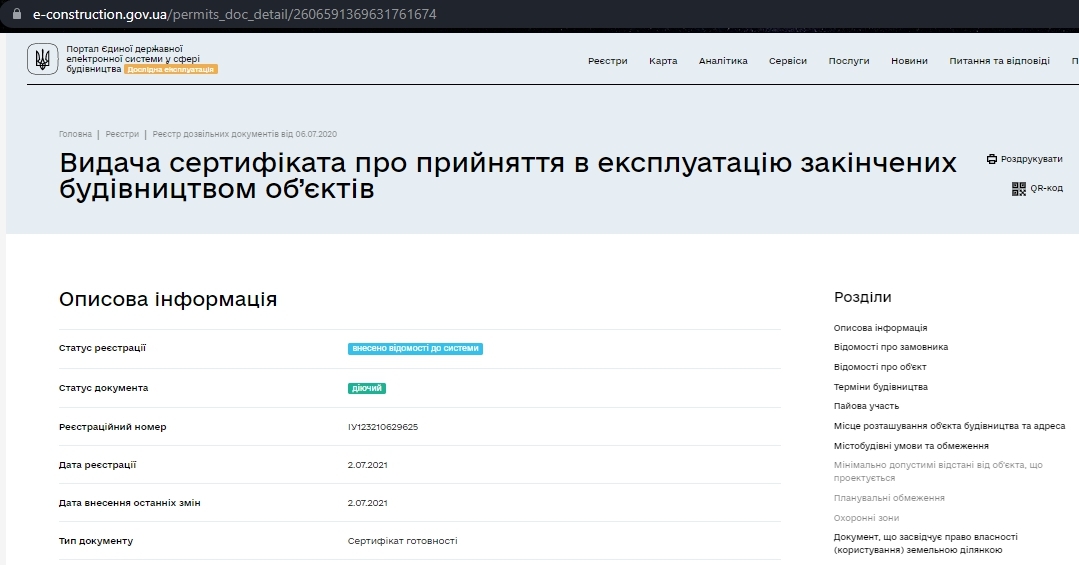
Task: Click Мінімально допустимі відстані sidebar entry
Action: click(x=938, y=471)
